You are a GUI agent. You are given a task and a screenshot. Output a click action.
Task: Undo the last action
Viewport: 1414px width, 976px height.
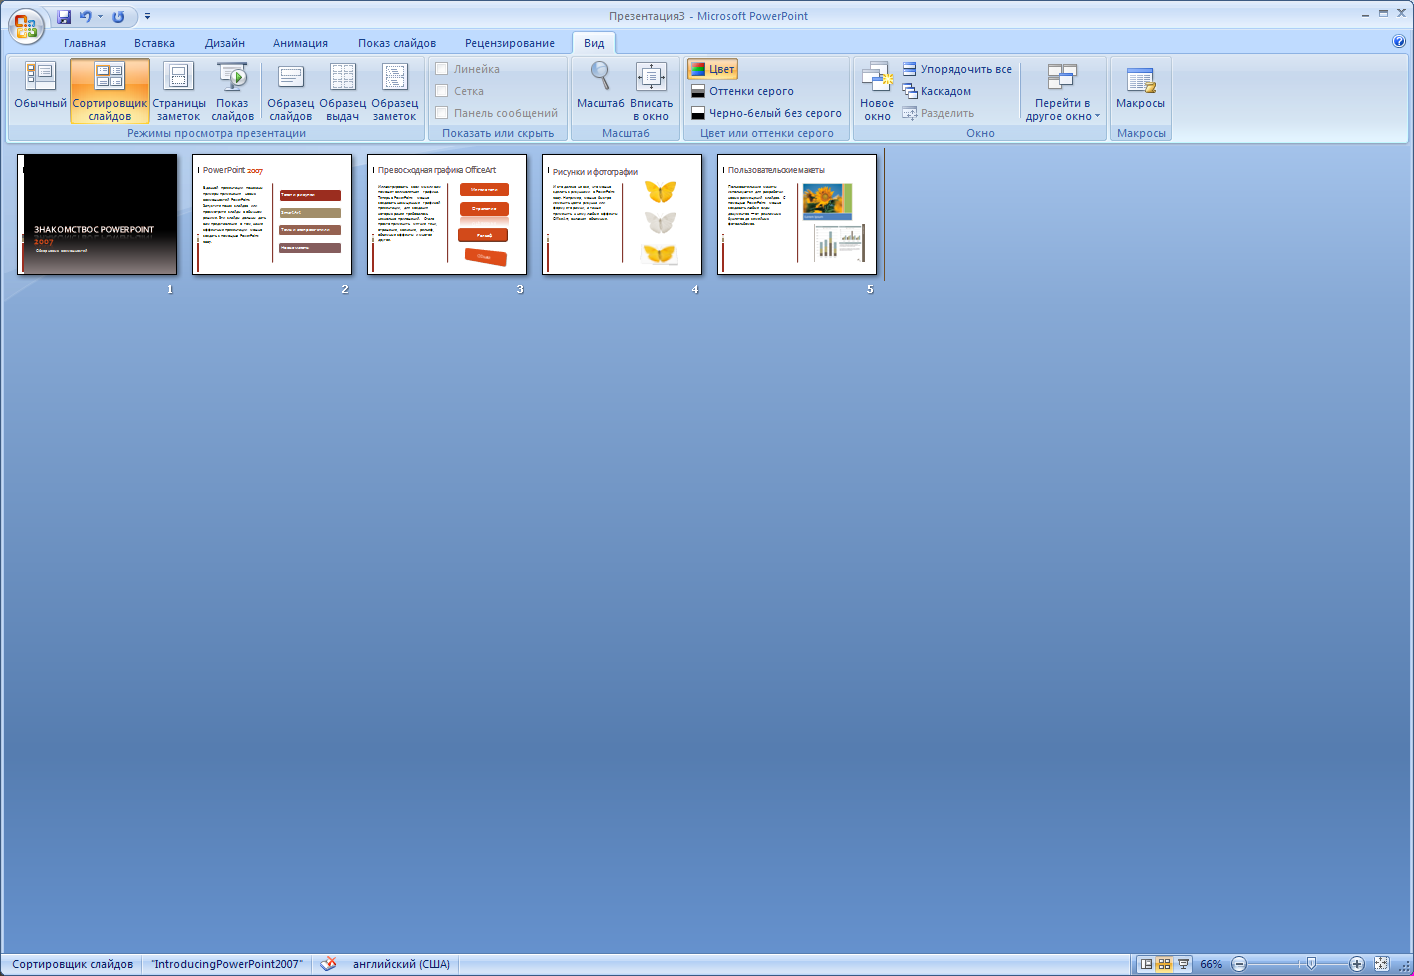pyautogui.click(x=86, y=16)
